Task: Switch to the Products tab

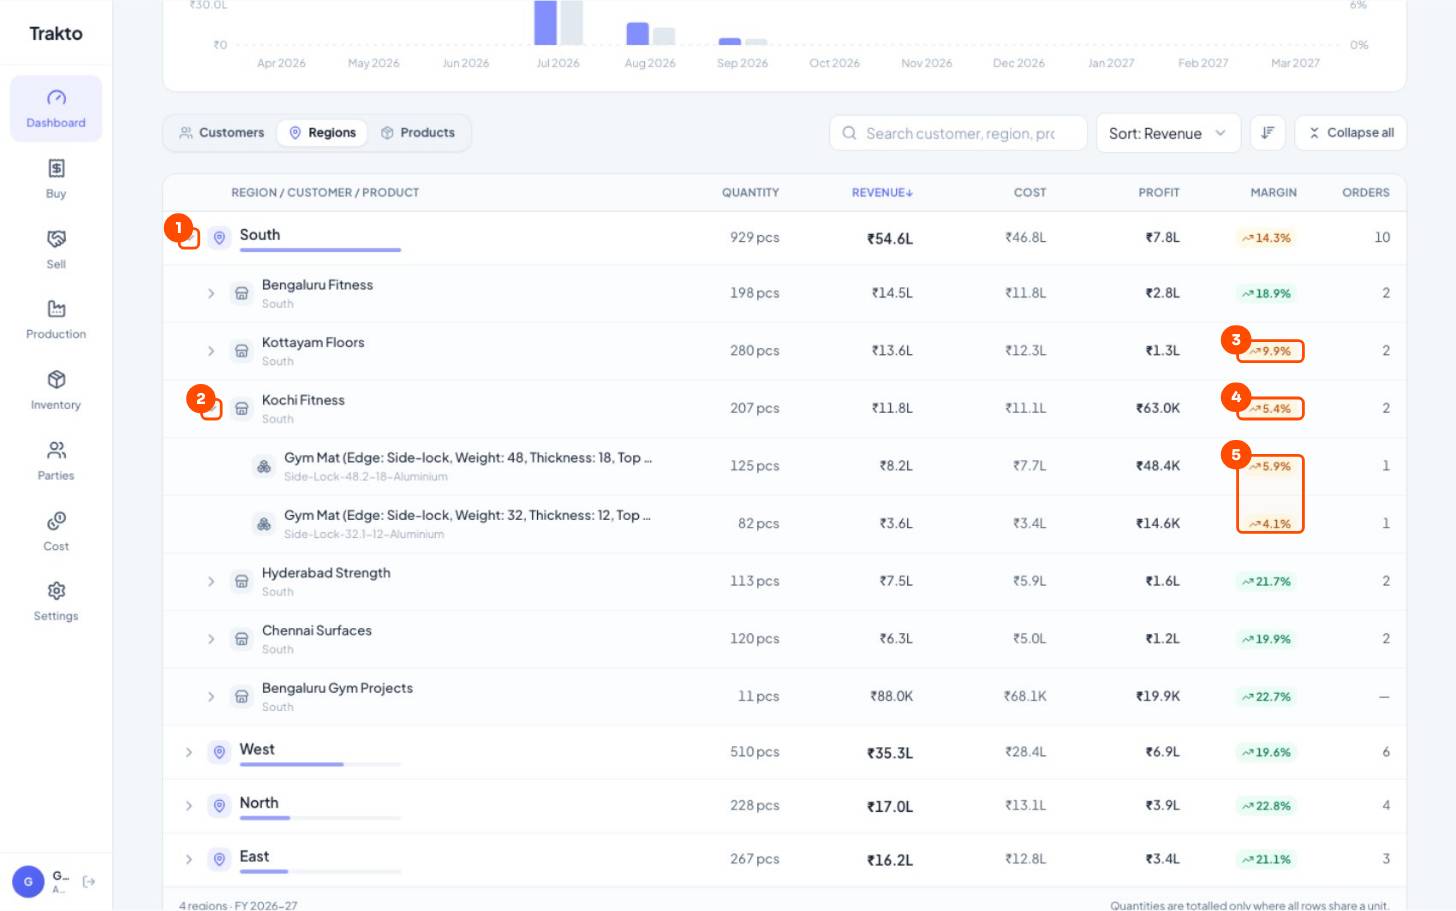Action: (418, 133)
